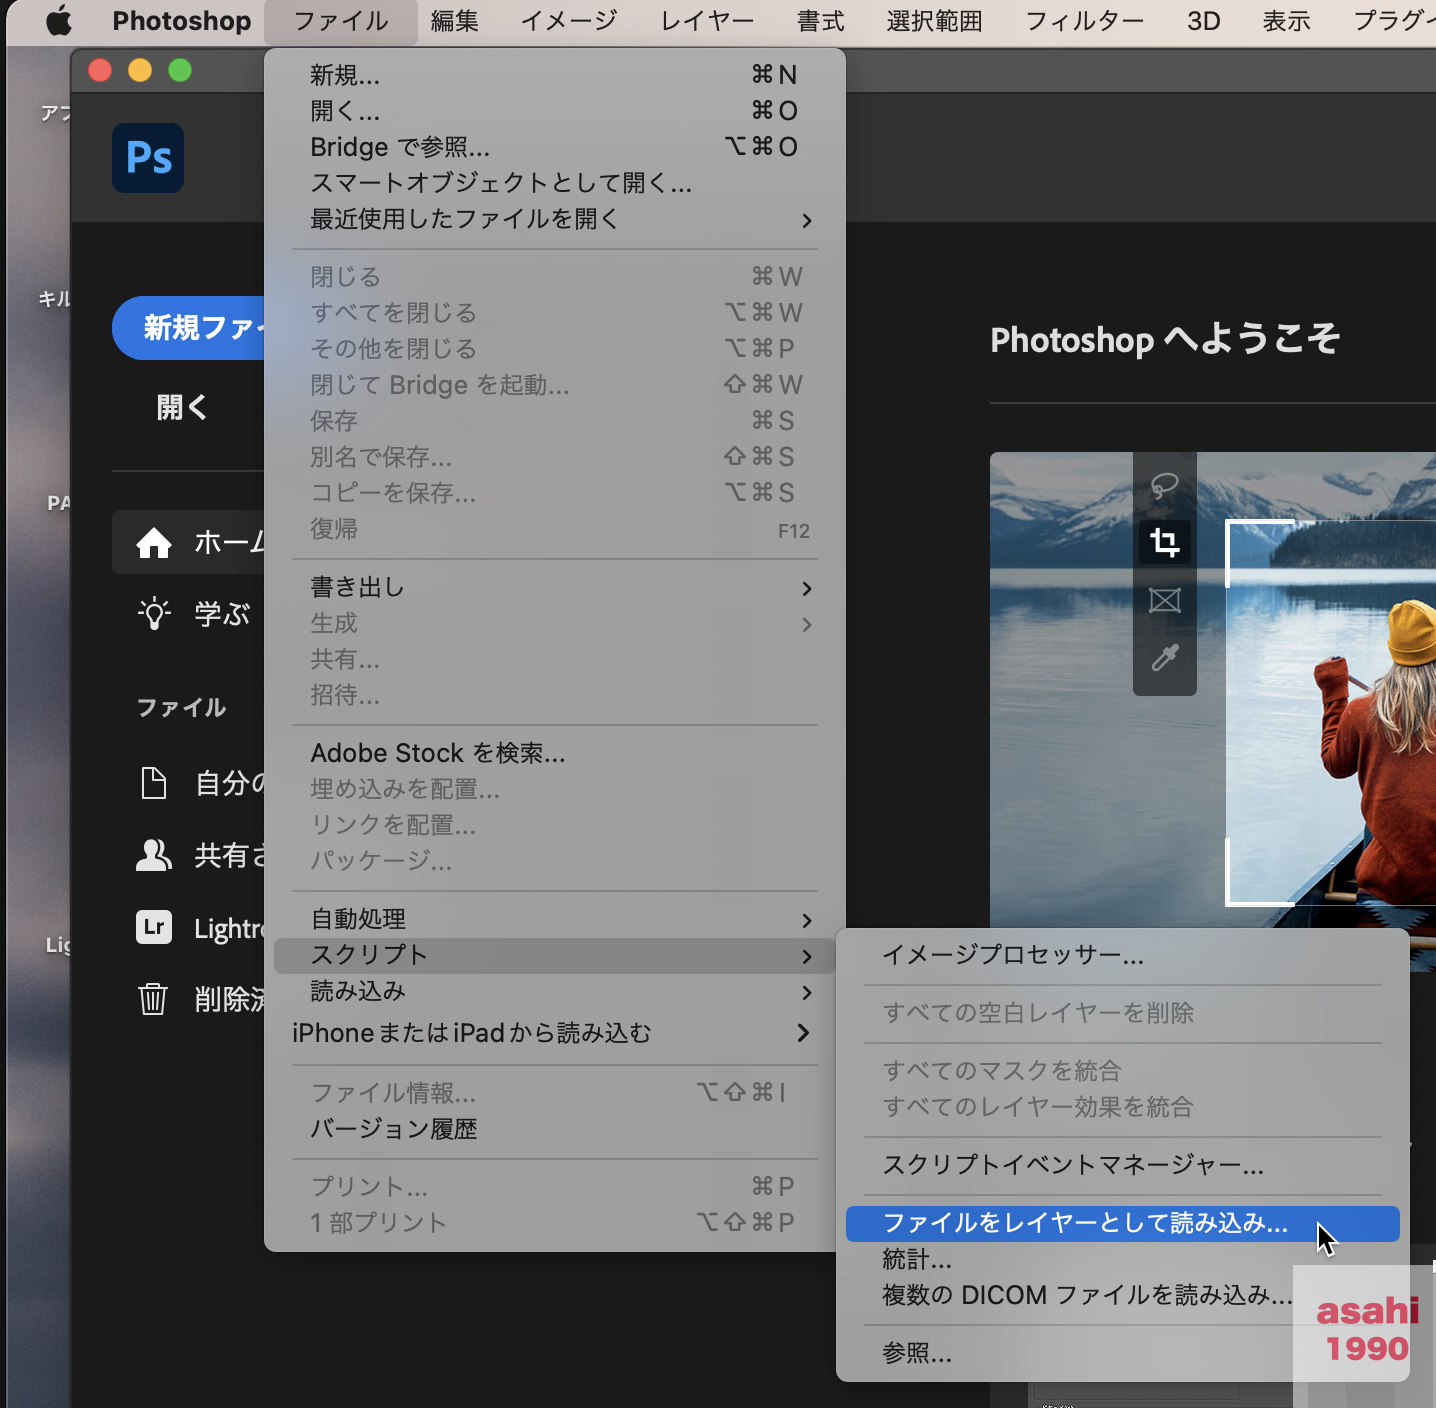Expand 書き出し submenu
The image size is (1436, 1408).
(555, 588)
